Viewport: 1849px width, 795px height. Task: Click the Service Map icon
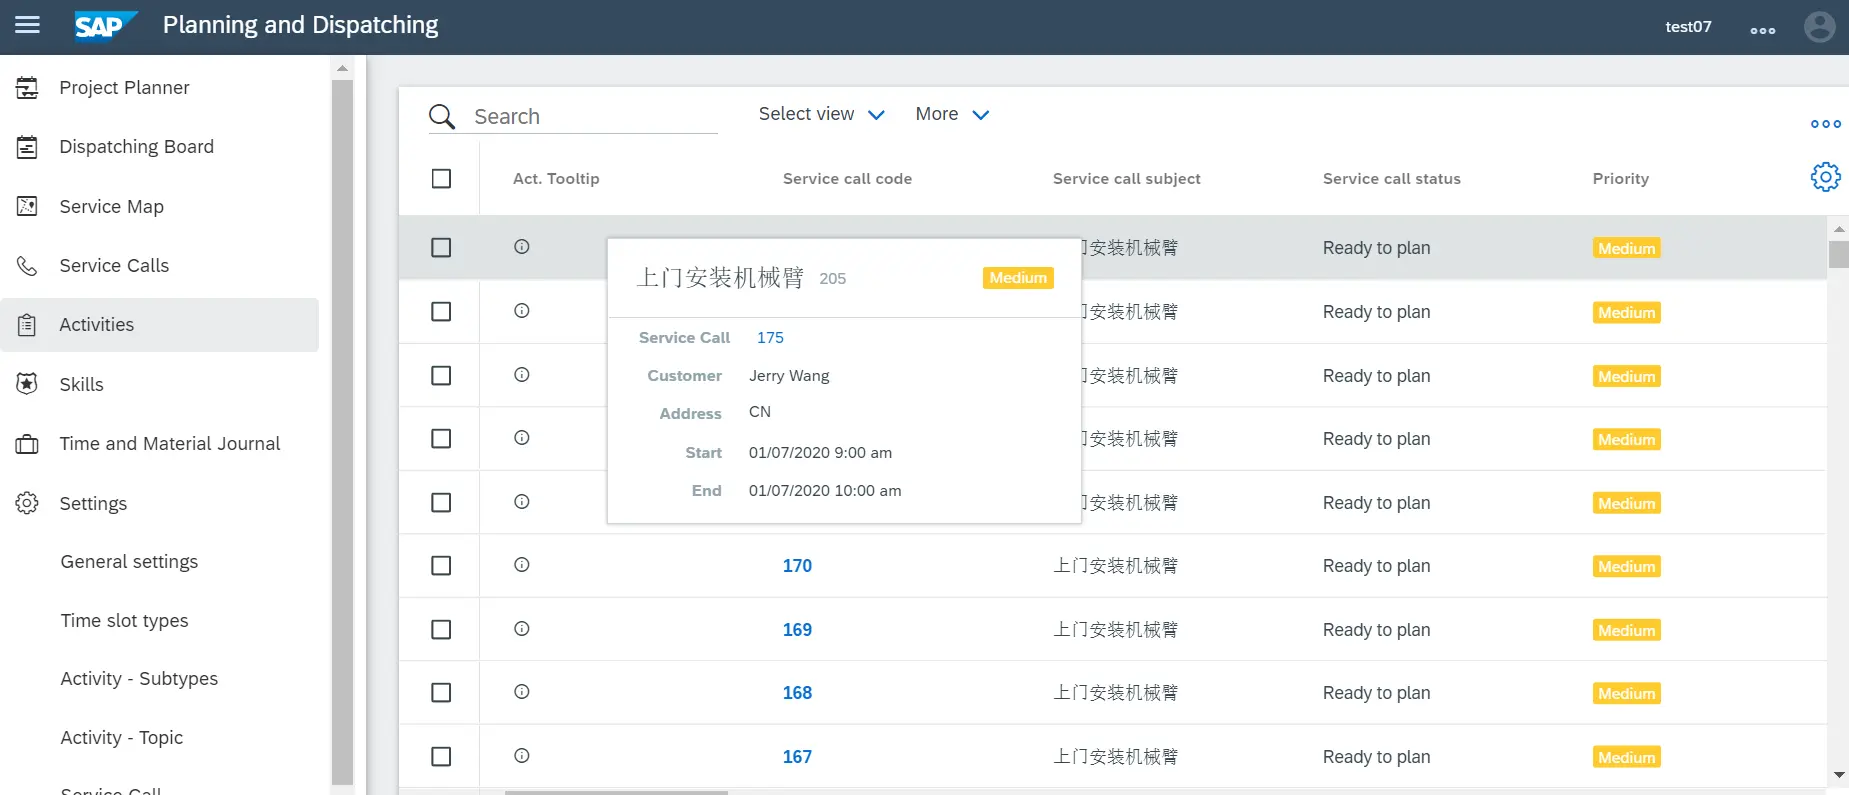tap(27, 206)
